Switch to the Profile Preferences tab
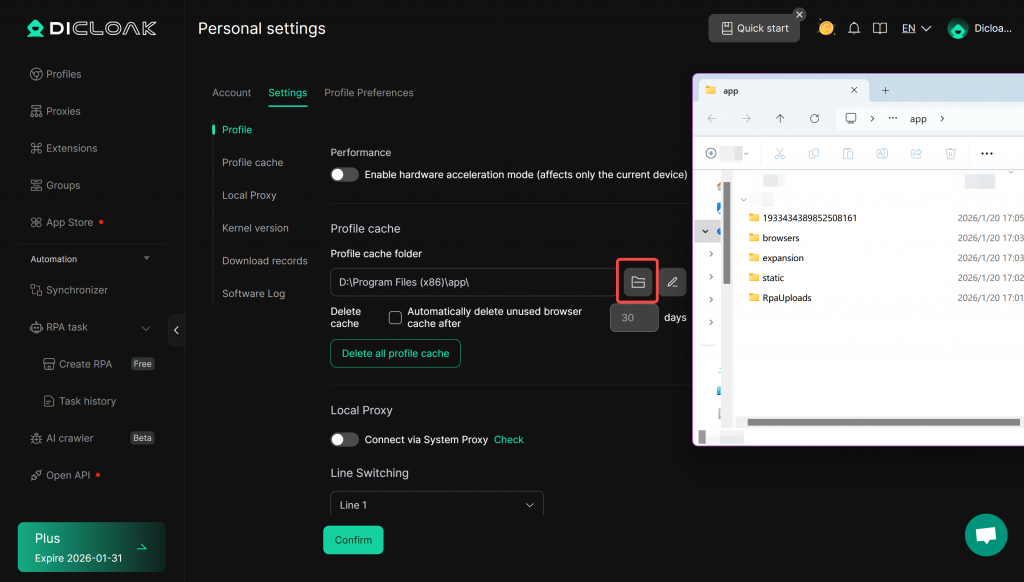The height and width of the screenshot is (582, 1024). click(368, 93)
